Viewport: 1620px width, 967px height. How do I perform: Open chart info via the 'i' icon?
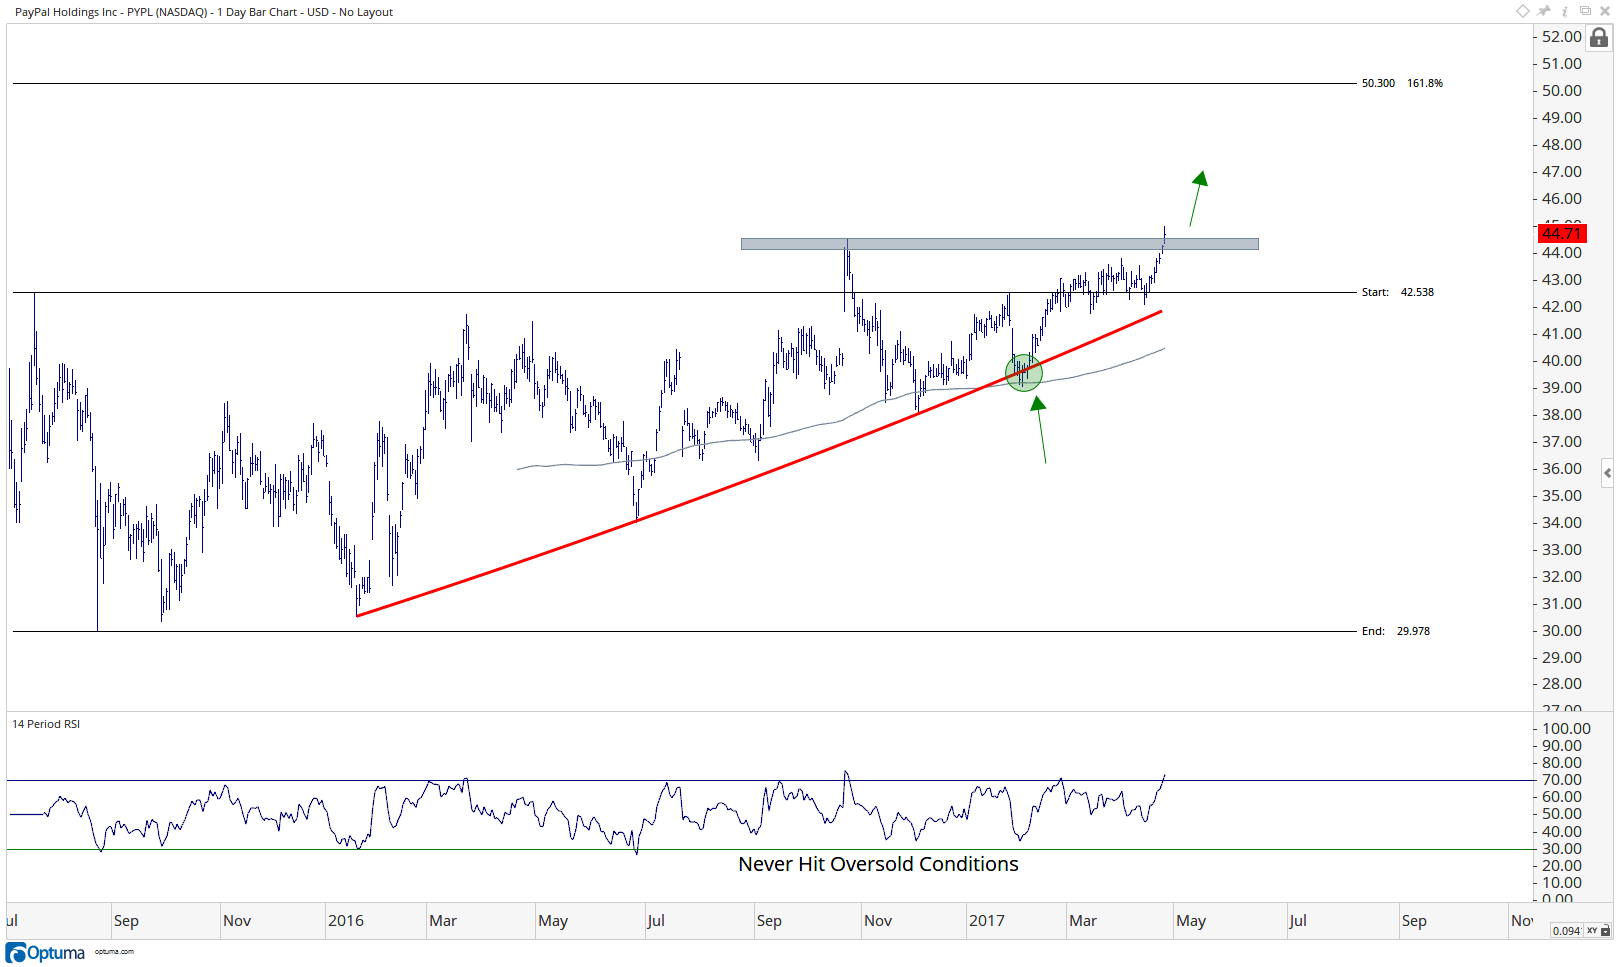pos(1565,11)
